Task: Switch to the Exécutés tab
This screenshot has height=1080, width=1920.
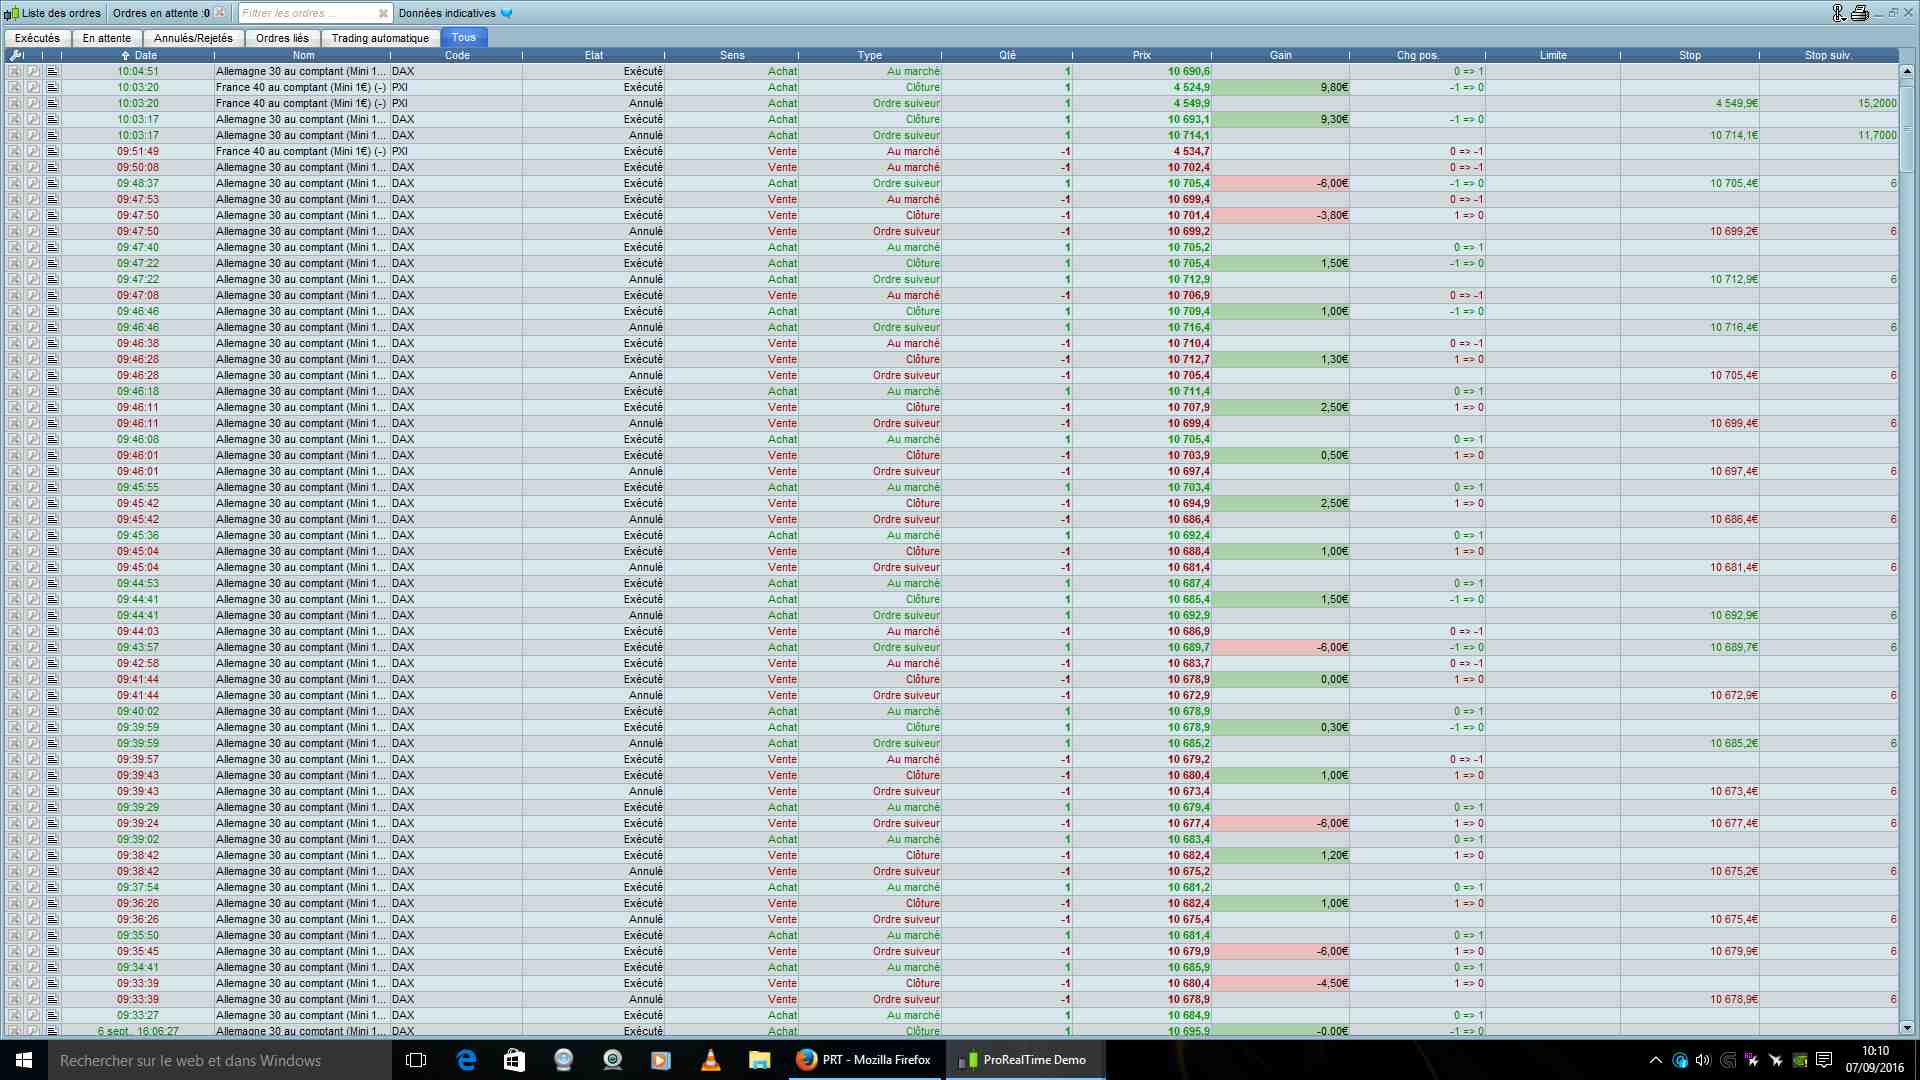Action: click(x=37, y=38)
